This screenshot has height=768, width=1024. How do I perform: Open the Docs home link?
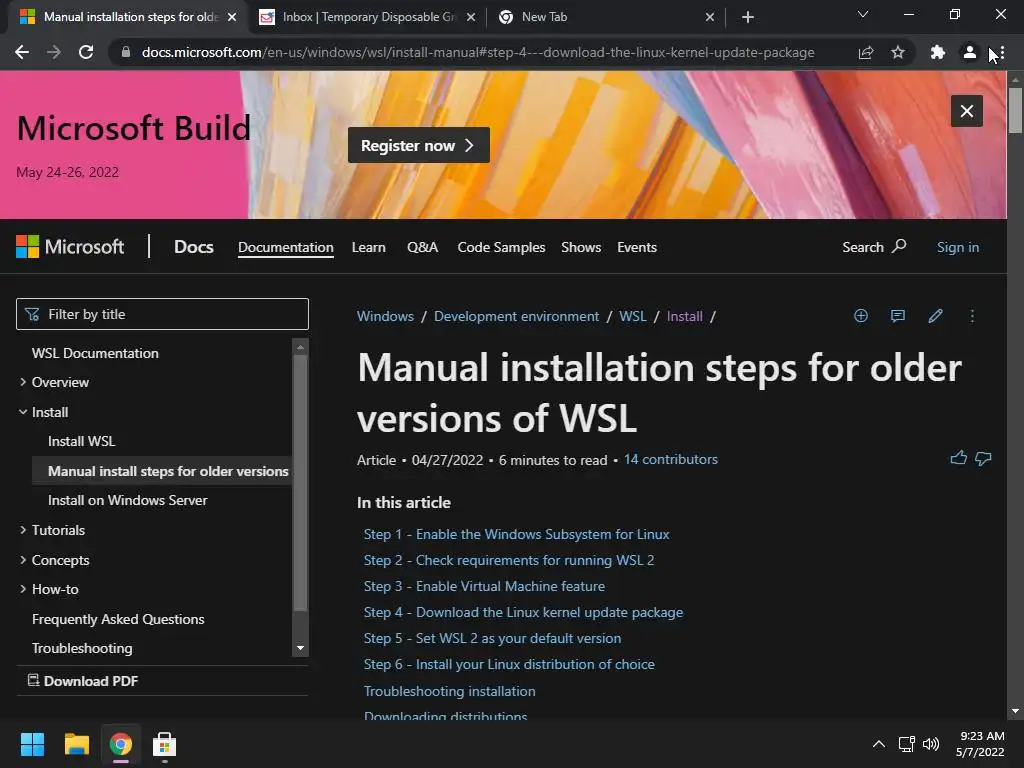tap(193, 247)
